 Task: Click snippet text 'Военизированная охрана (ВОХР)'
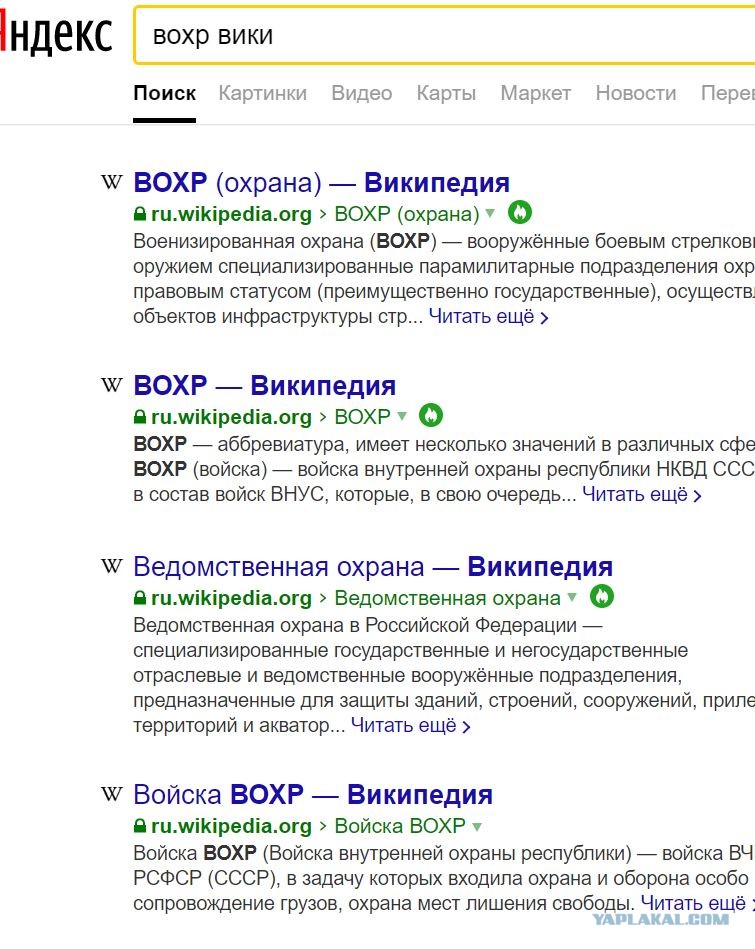[x=285, y=241]
